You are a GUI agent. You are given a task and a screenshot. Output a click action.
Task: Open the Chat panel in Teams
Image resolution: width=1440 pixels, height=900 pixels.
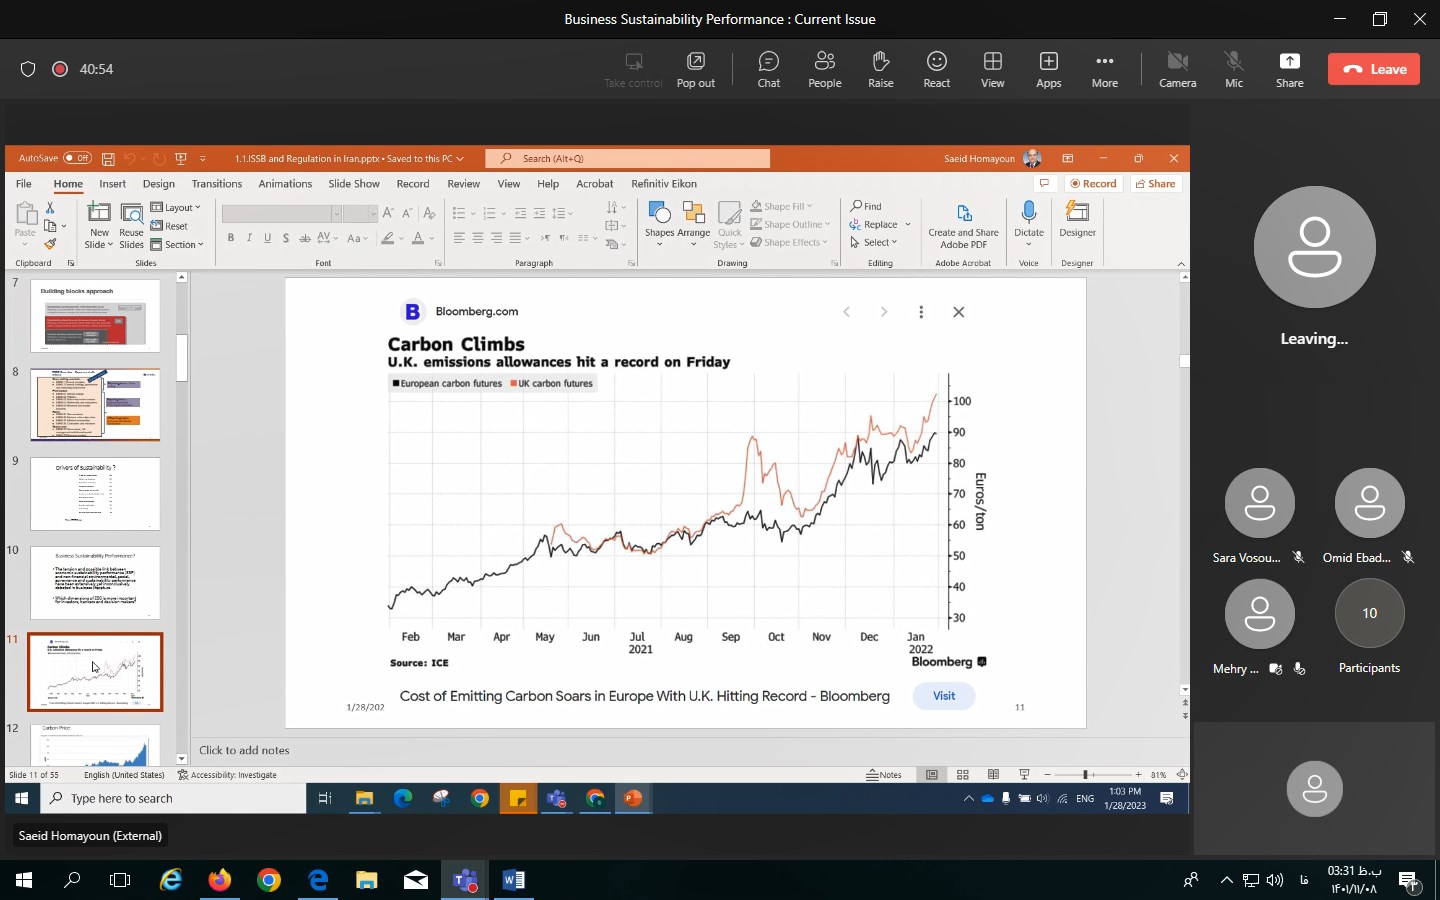[x=768, y=69]
